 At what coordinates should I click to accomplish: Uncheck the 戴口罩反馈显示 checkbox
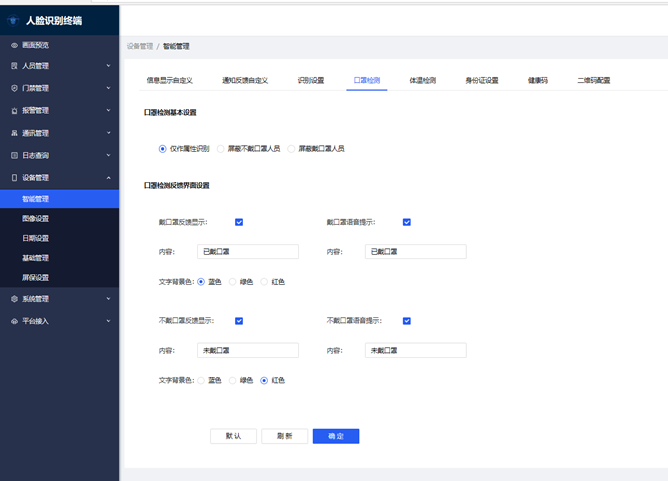tap(239, 222)
